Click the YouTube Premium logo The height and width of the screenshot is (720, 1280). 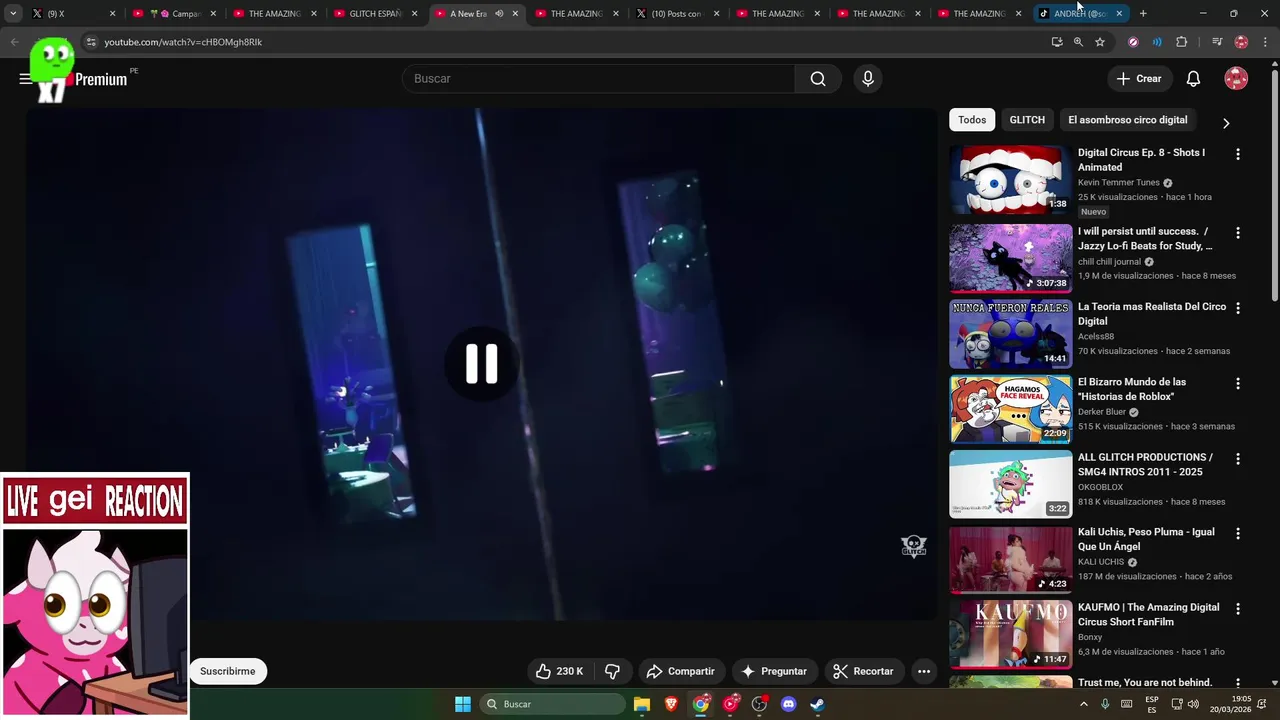point(100,80)
